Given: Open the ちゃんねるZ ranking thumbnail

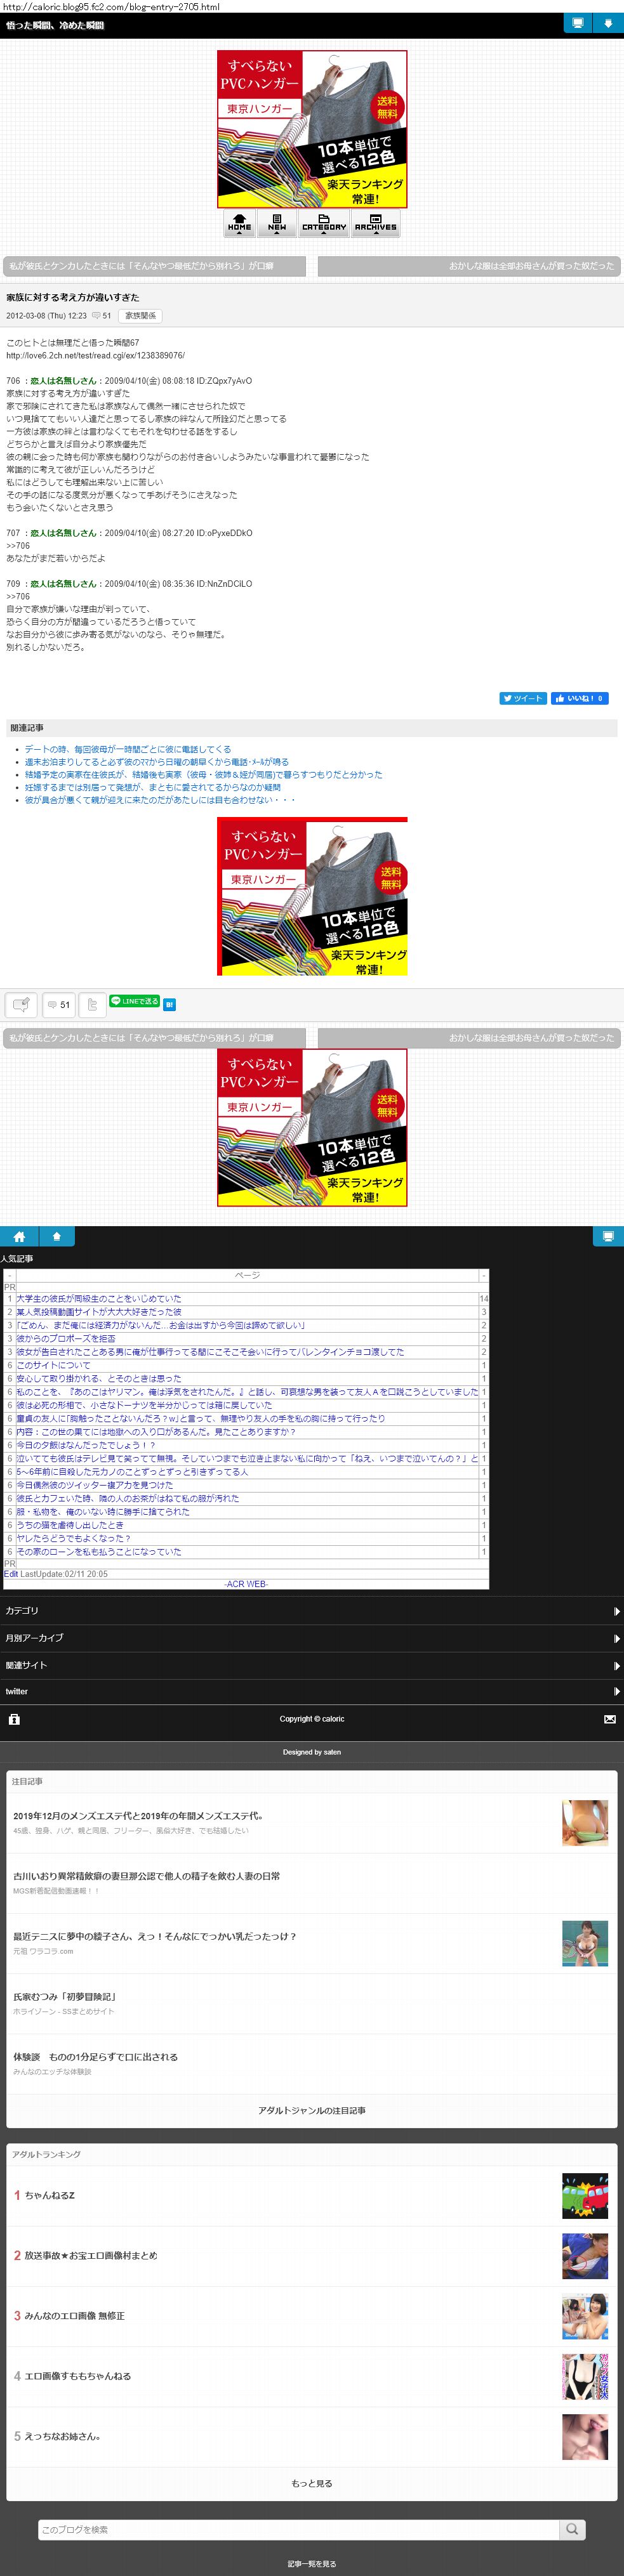Looking at the screenshot, I should [x=584, y=2195].
